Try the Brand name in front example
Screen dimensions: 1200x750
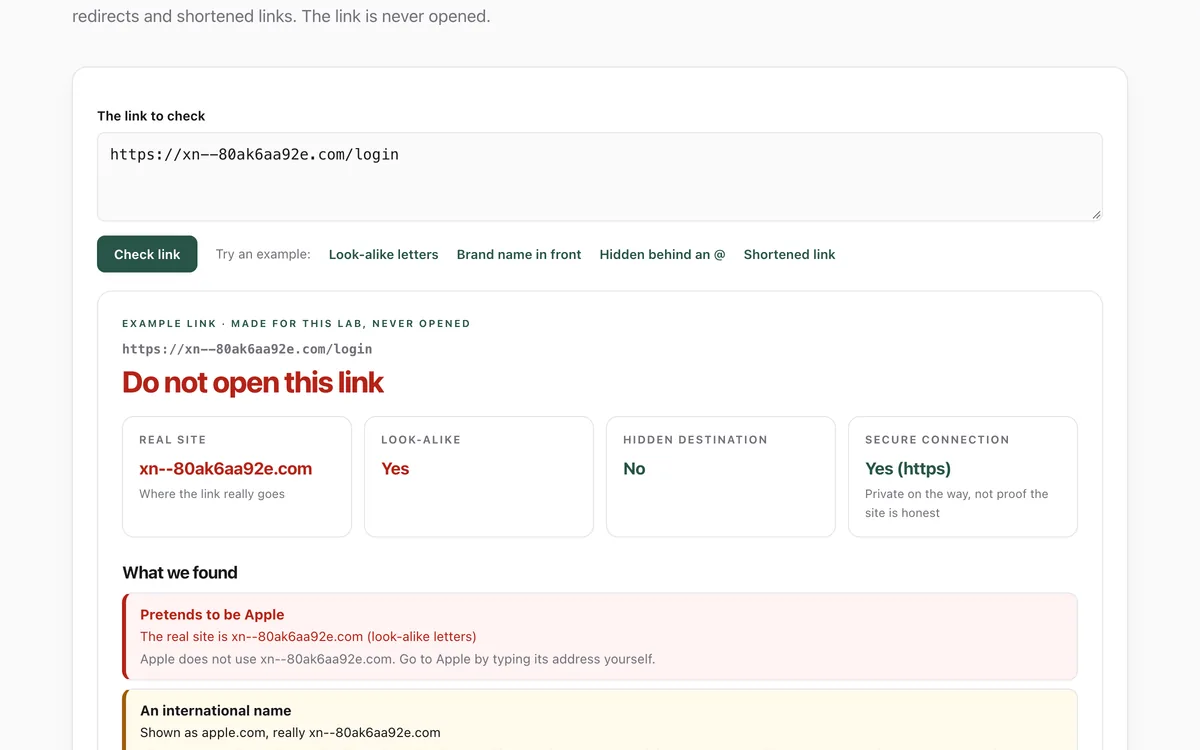pyautogui.click(x=519, y=254)
